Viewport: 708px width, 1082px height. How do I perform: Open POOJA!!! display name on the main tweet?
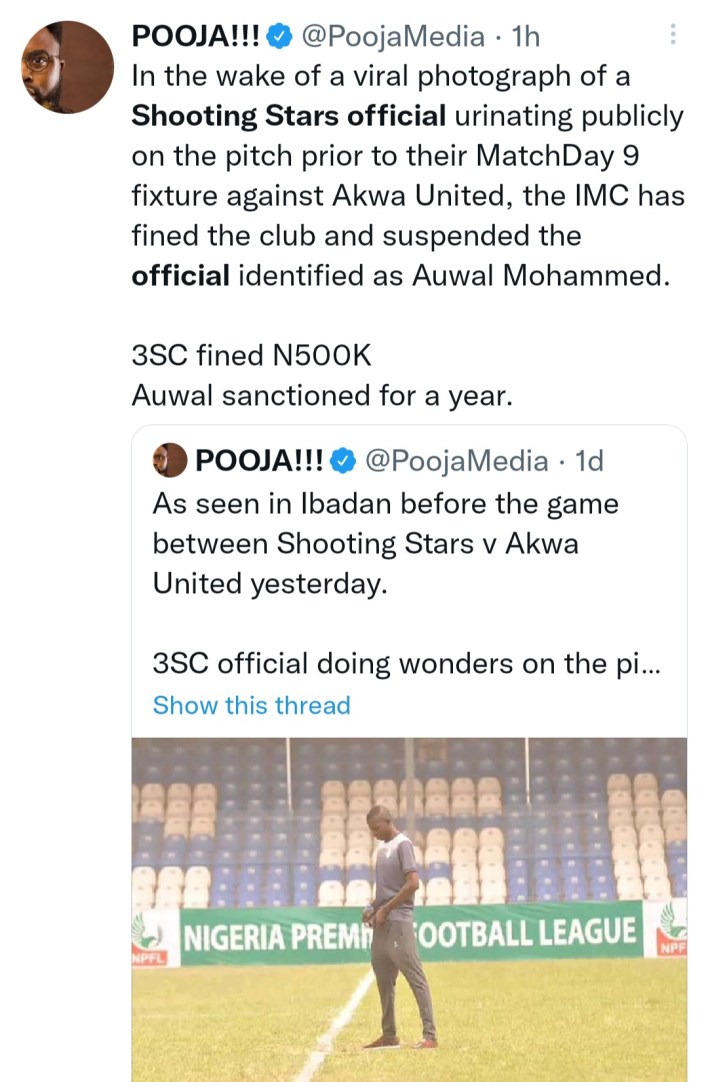pos(196,38)
